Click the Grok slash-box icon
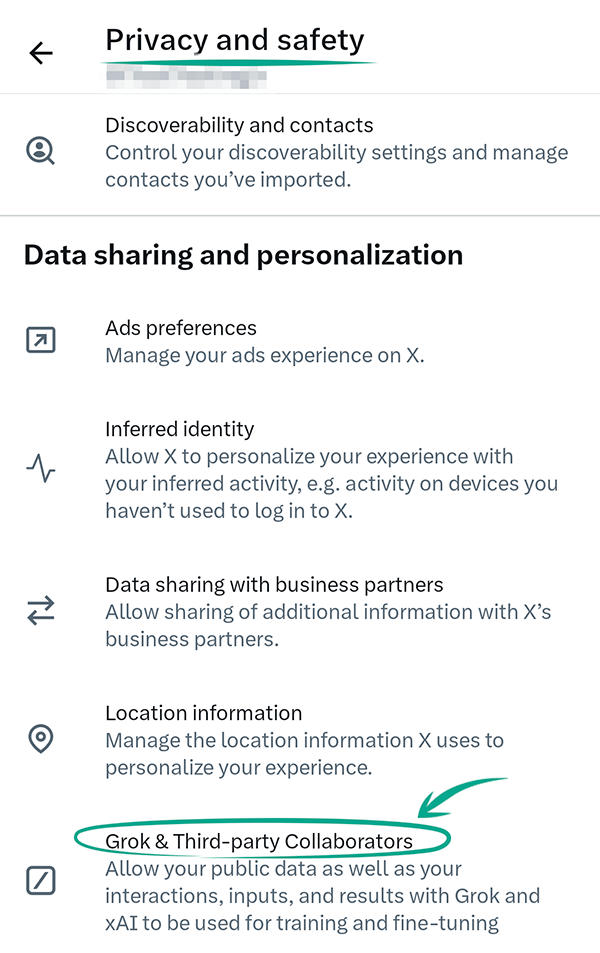Viewport: 600px width, 953px height. [40, 880]
